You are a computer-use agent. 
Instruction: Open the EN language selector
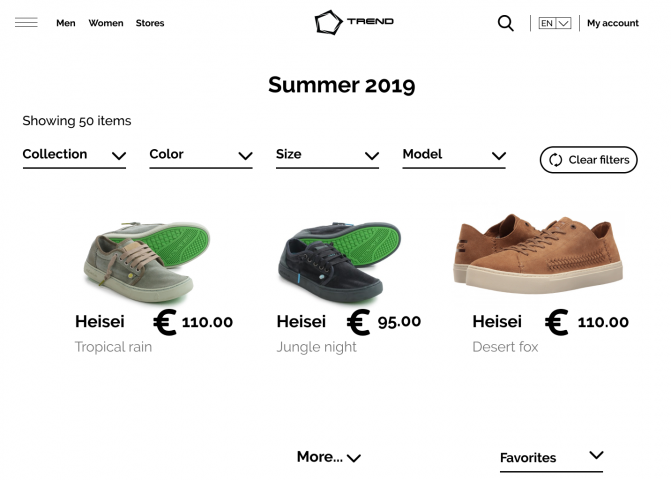pos(555,23)
